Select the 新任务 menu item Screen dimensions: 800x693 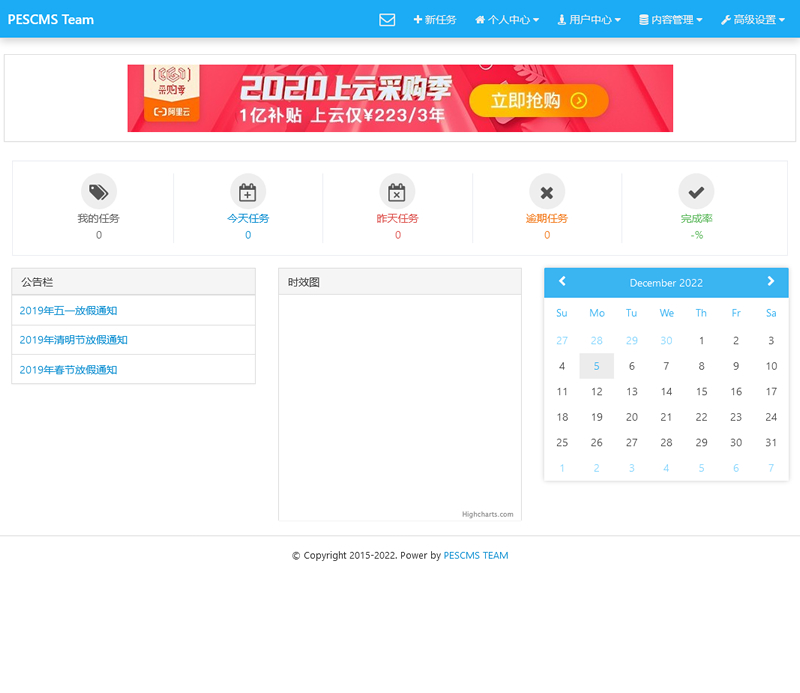435,18
